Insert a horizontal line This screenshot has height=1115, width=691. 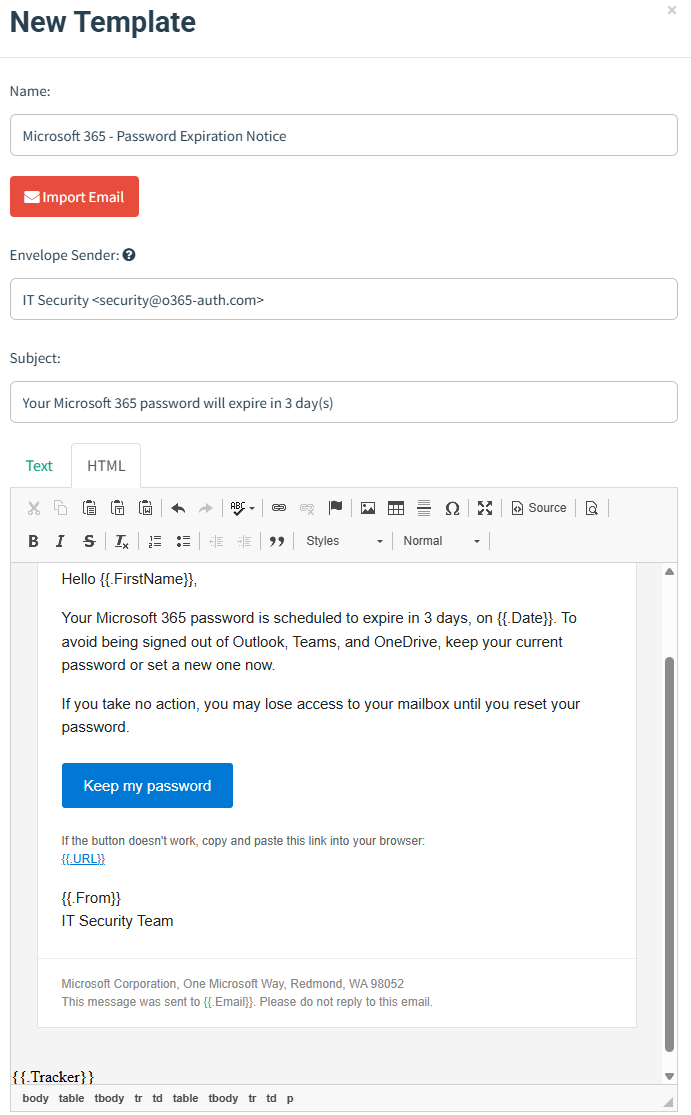424,508
